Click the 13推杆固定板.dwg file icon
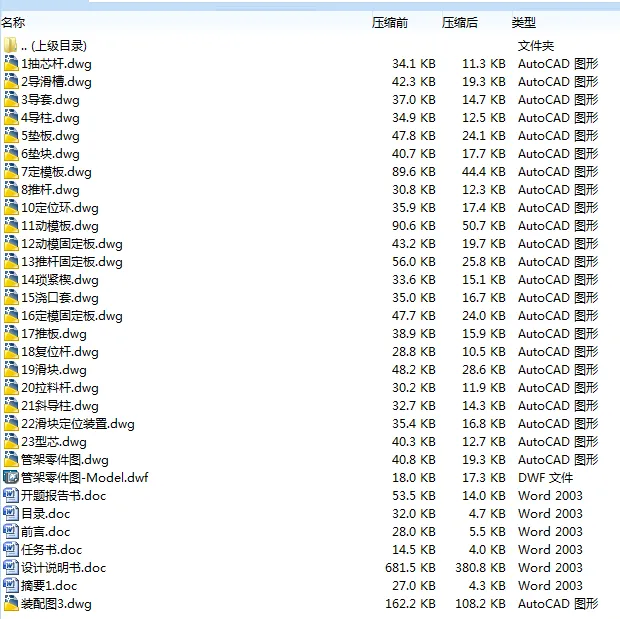Image resolution: width=620 pixels, height=619 pixels. click(11, 261)
